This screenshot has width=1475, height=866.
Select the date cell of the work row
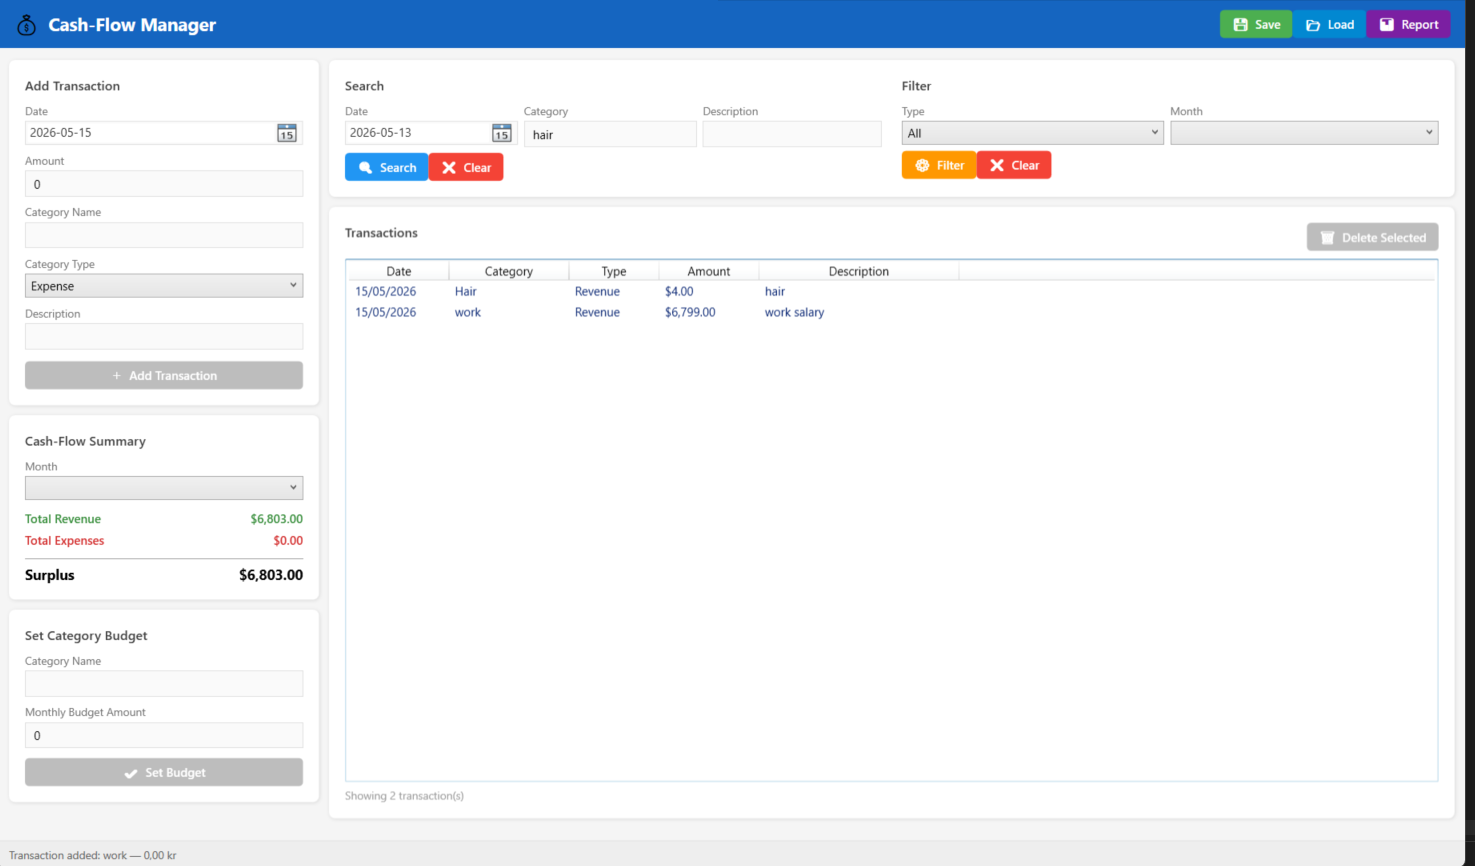pyautogui.click(x=386, y=313)
